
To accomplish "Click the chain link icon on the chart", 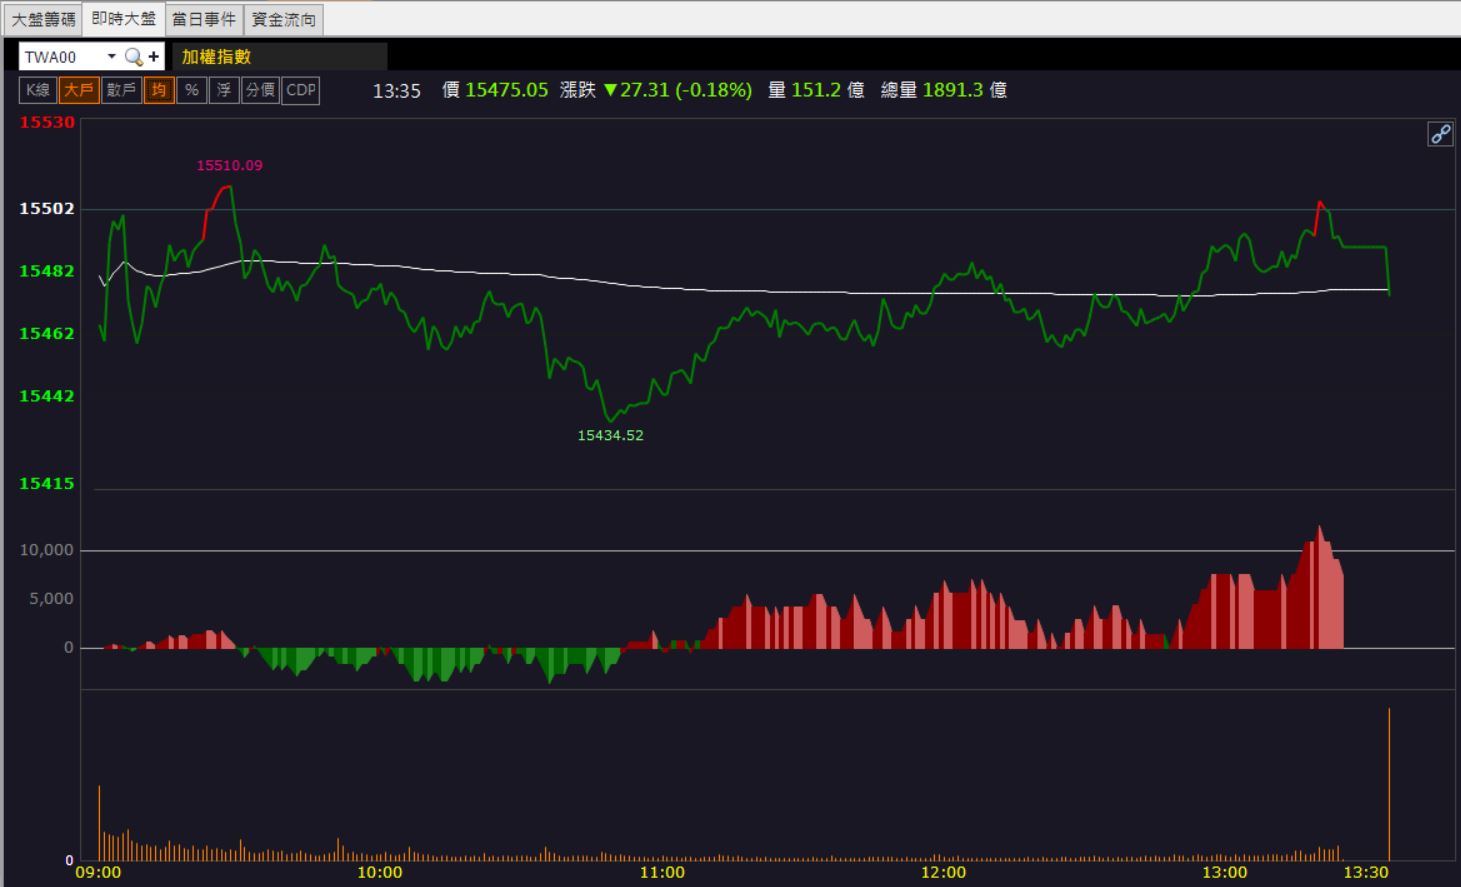I will tap(1440, 134).
